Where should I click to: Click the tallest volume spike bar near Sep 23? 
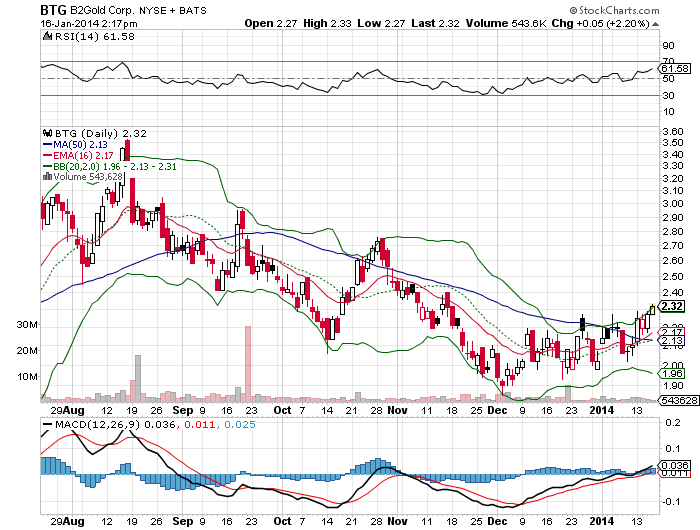(x=248, y=362)
